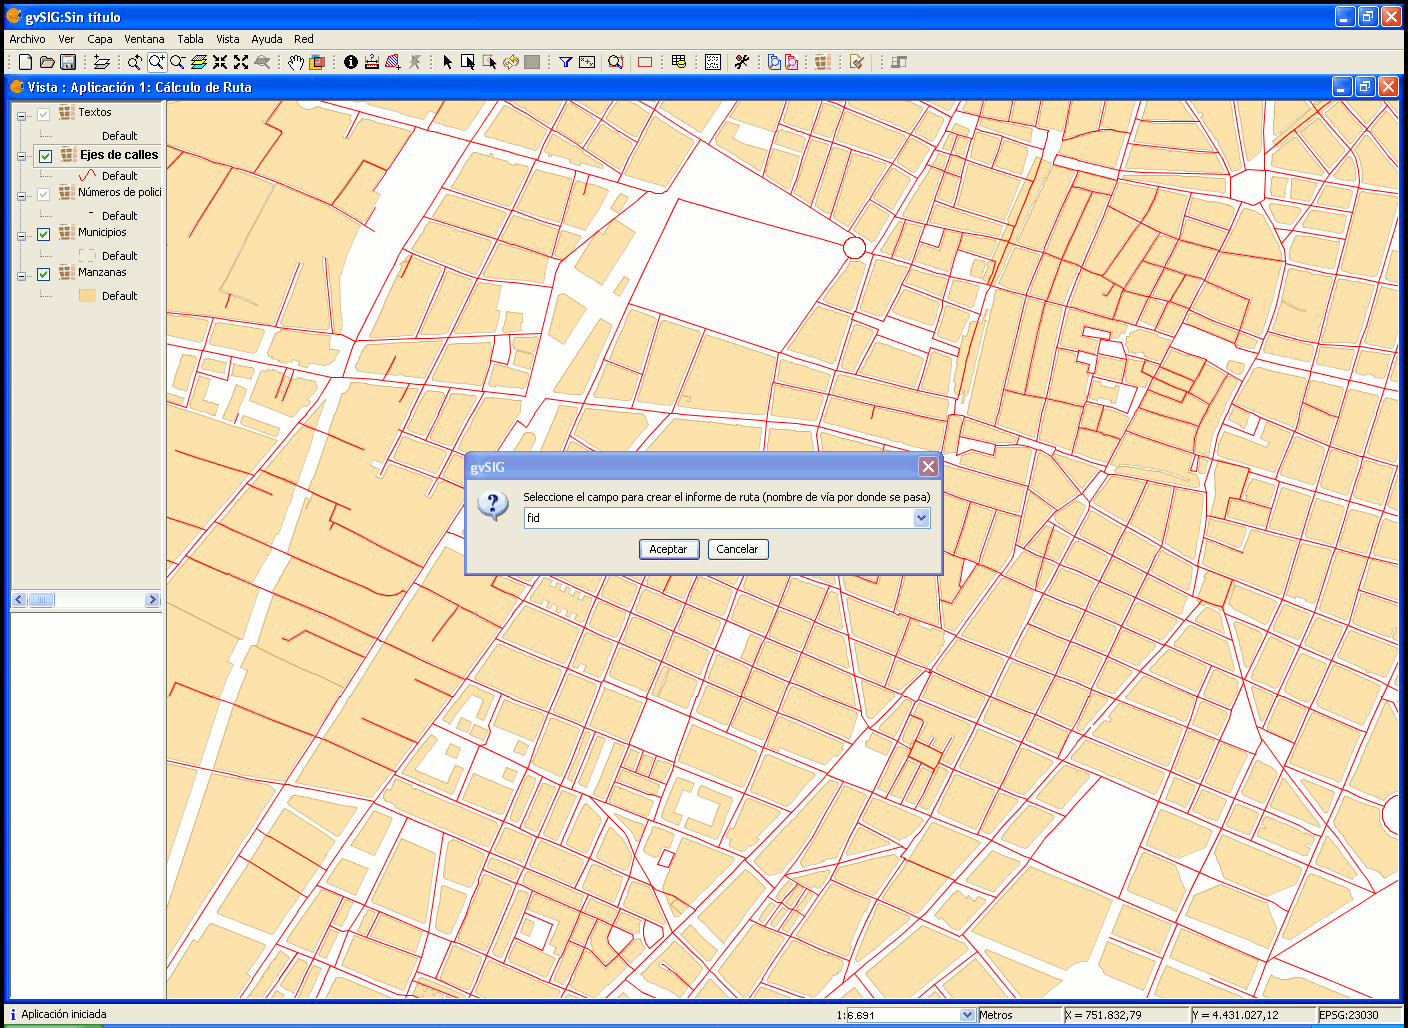1408x1028 pixels.
Task: Click layer panel scroll left arrow
Action: [x=19, y=600]
